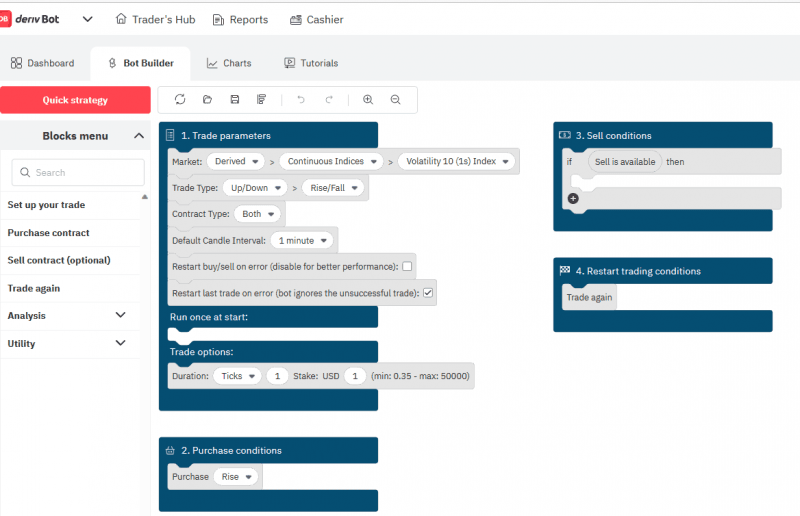Image resolution: width=800 pixels, height=516 pixels.
Task: Switch to the Tutorials tab
Action: coord(311,63)
